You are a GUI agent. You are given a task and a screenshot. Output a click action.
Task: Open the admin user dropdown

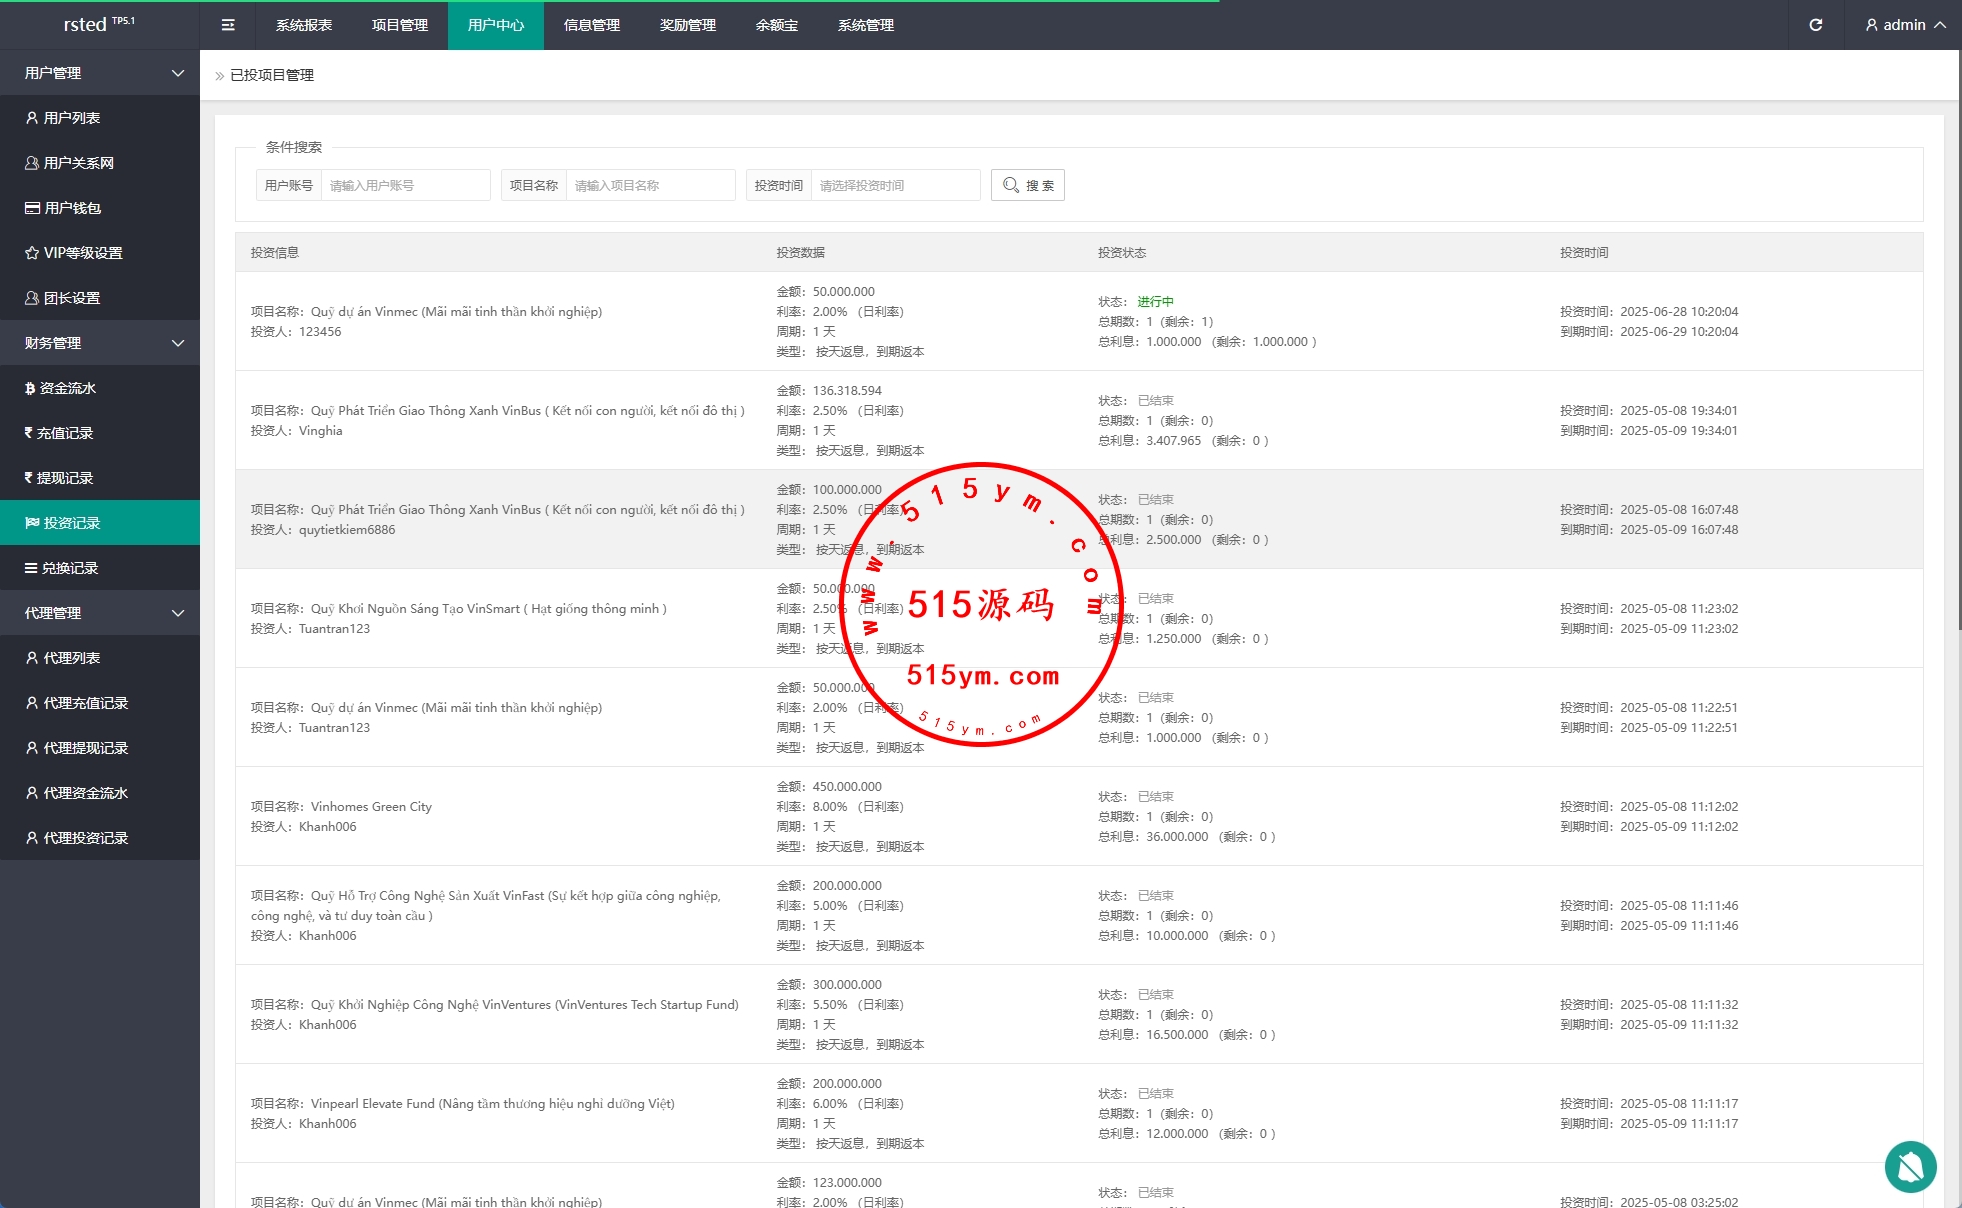pos(1904,25)
